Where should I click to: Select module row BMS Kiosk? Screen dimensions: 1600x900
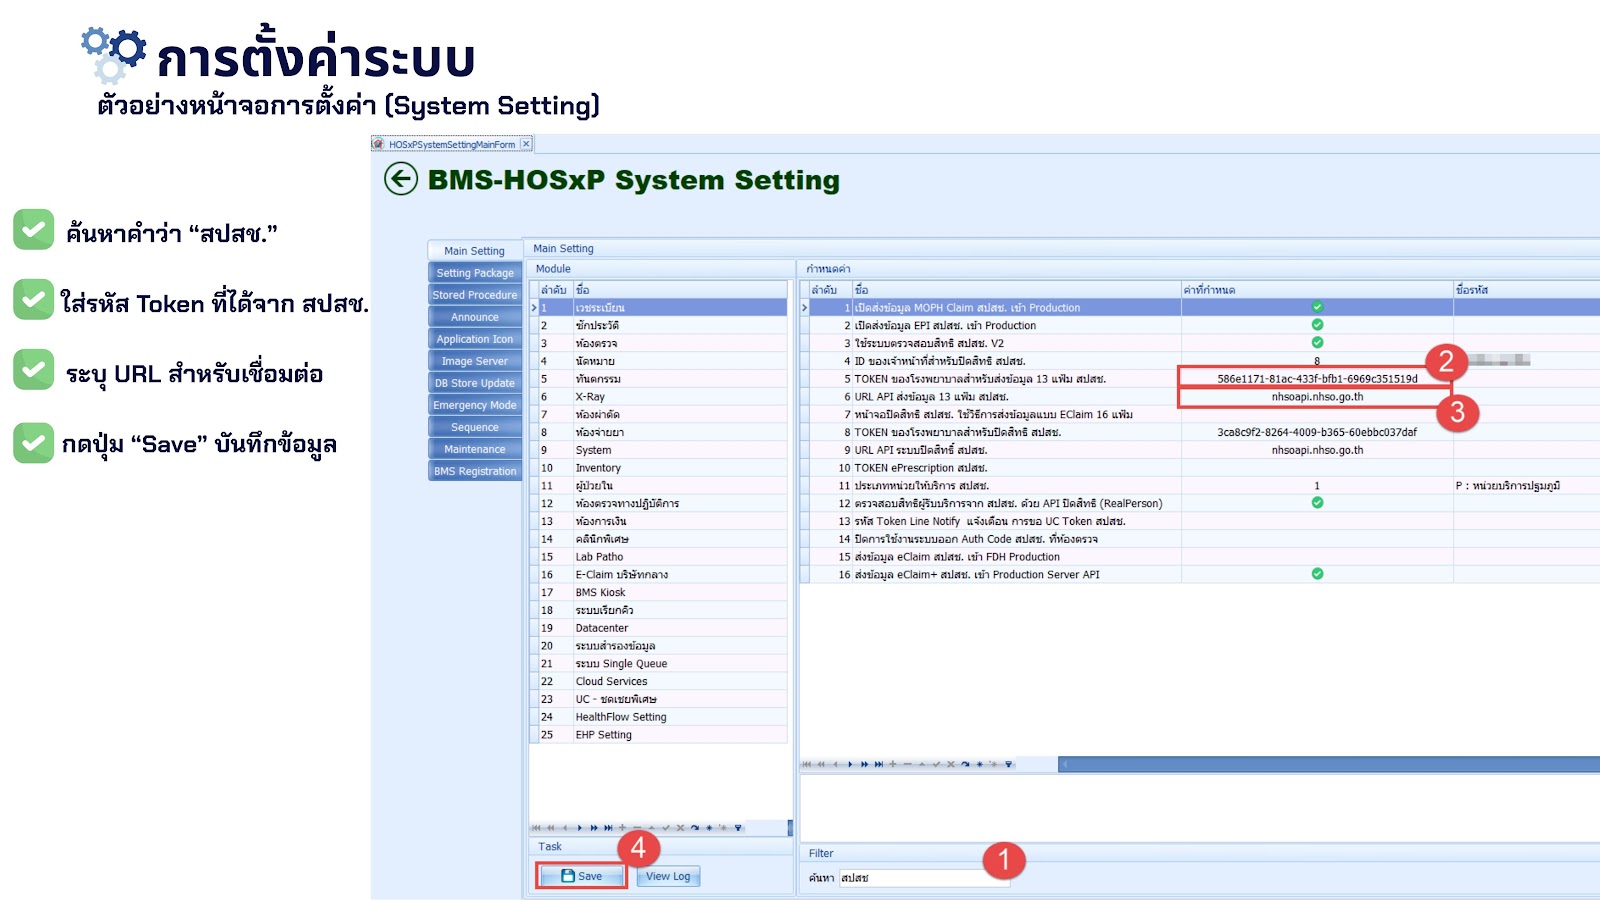point(659,592)
